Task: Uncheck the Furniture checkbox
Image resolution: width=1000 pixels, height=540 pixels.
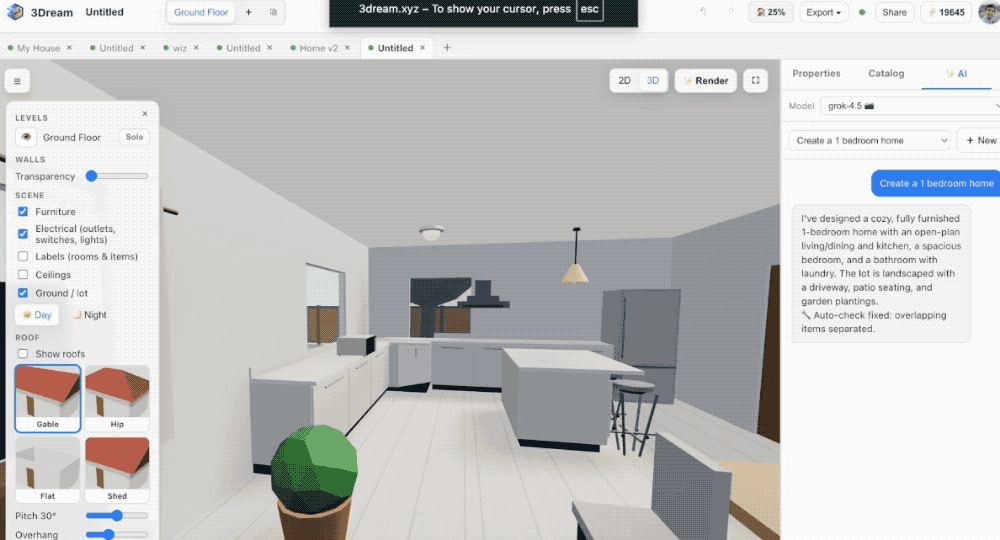Action: pyautogui.click(x=23, y=212)
